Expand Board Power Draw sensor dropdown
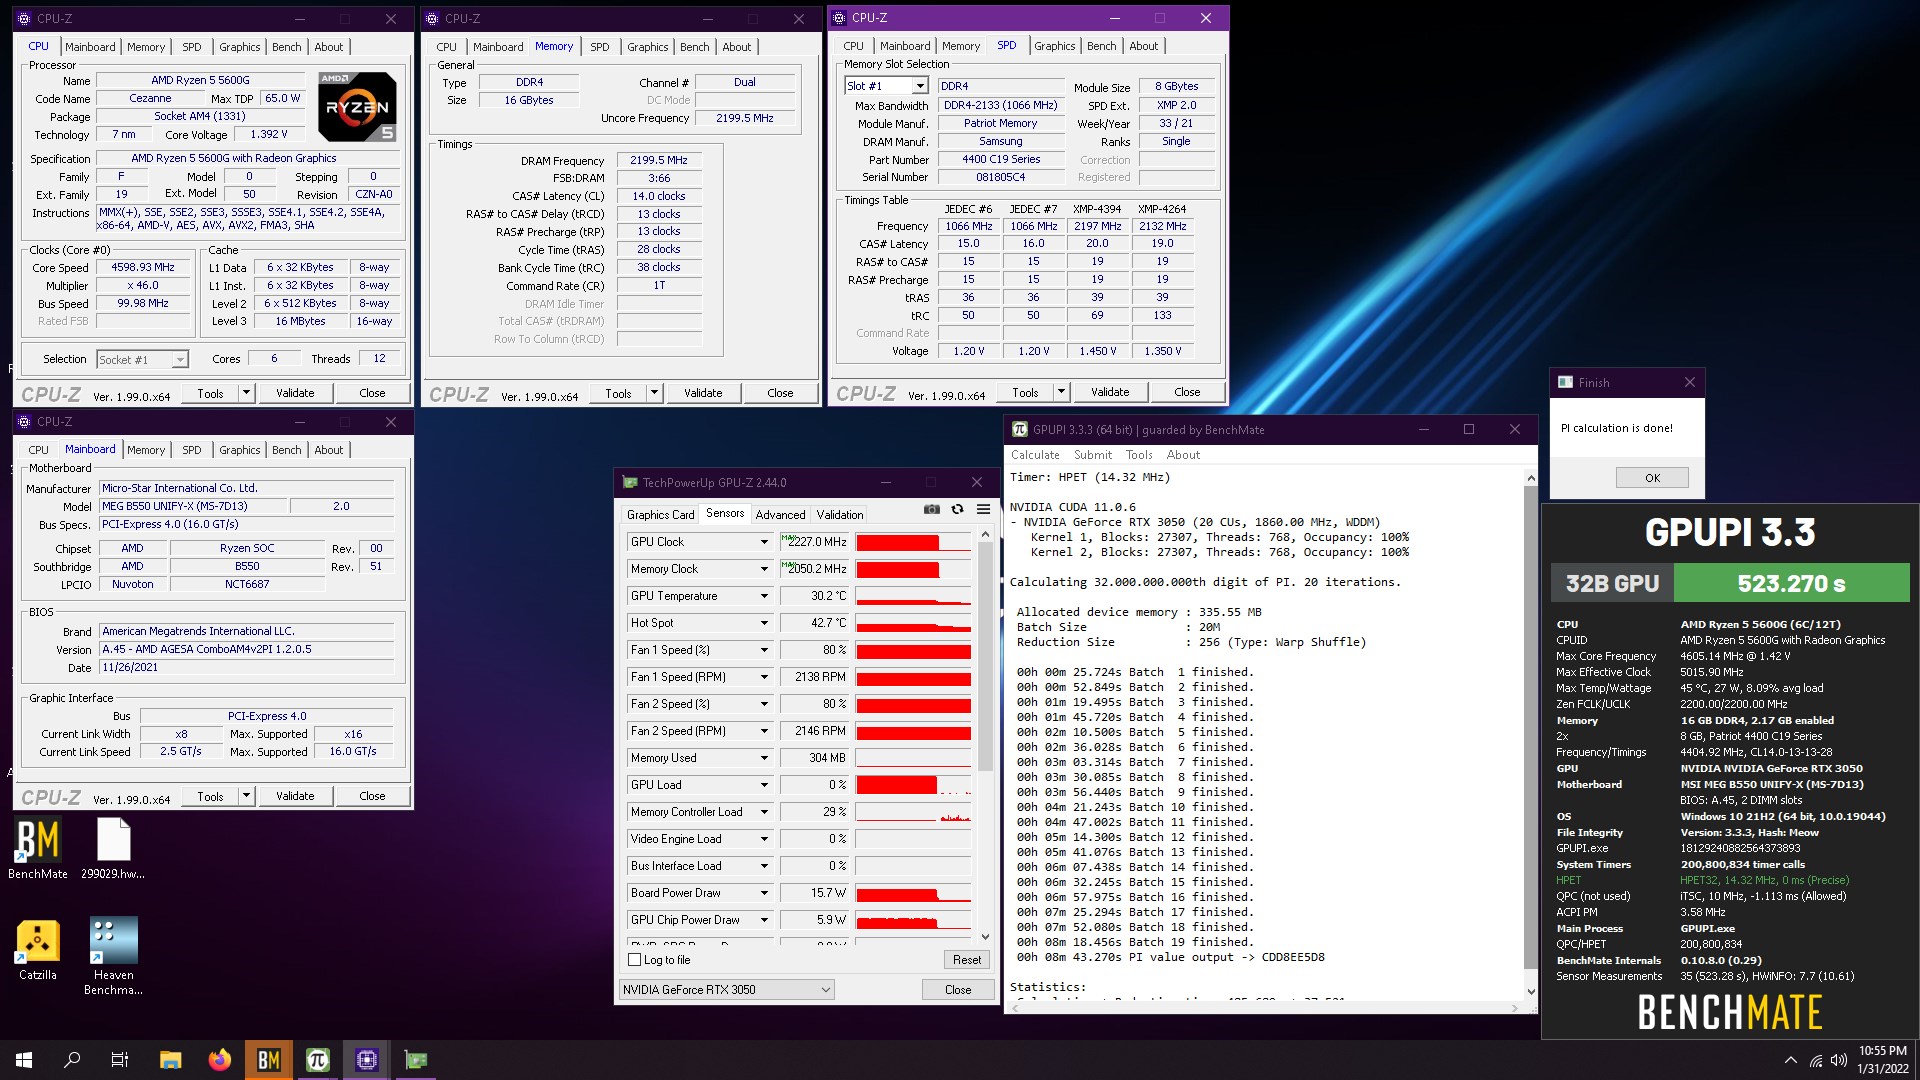The image size is (1920, 1080). [x=764, y=893]
